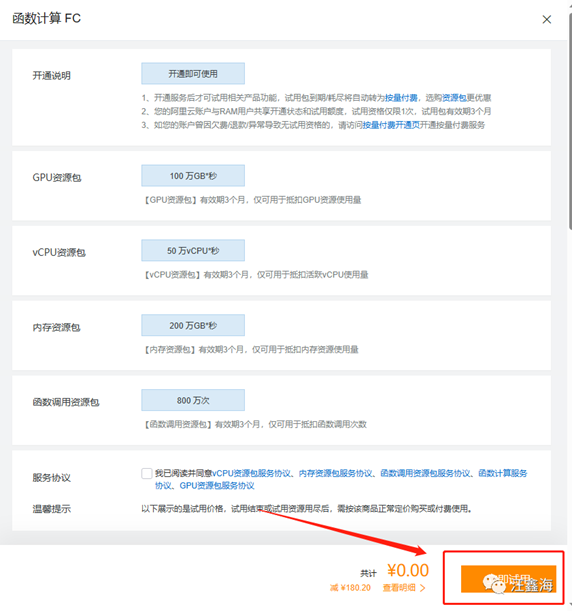Image resolution: width=572 pixels, height=611 pixels.
Task: Click the ¥0.00 total price
Action: point(408,570)
